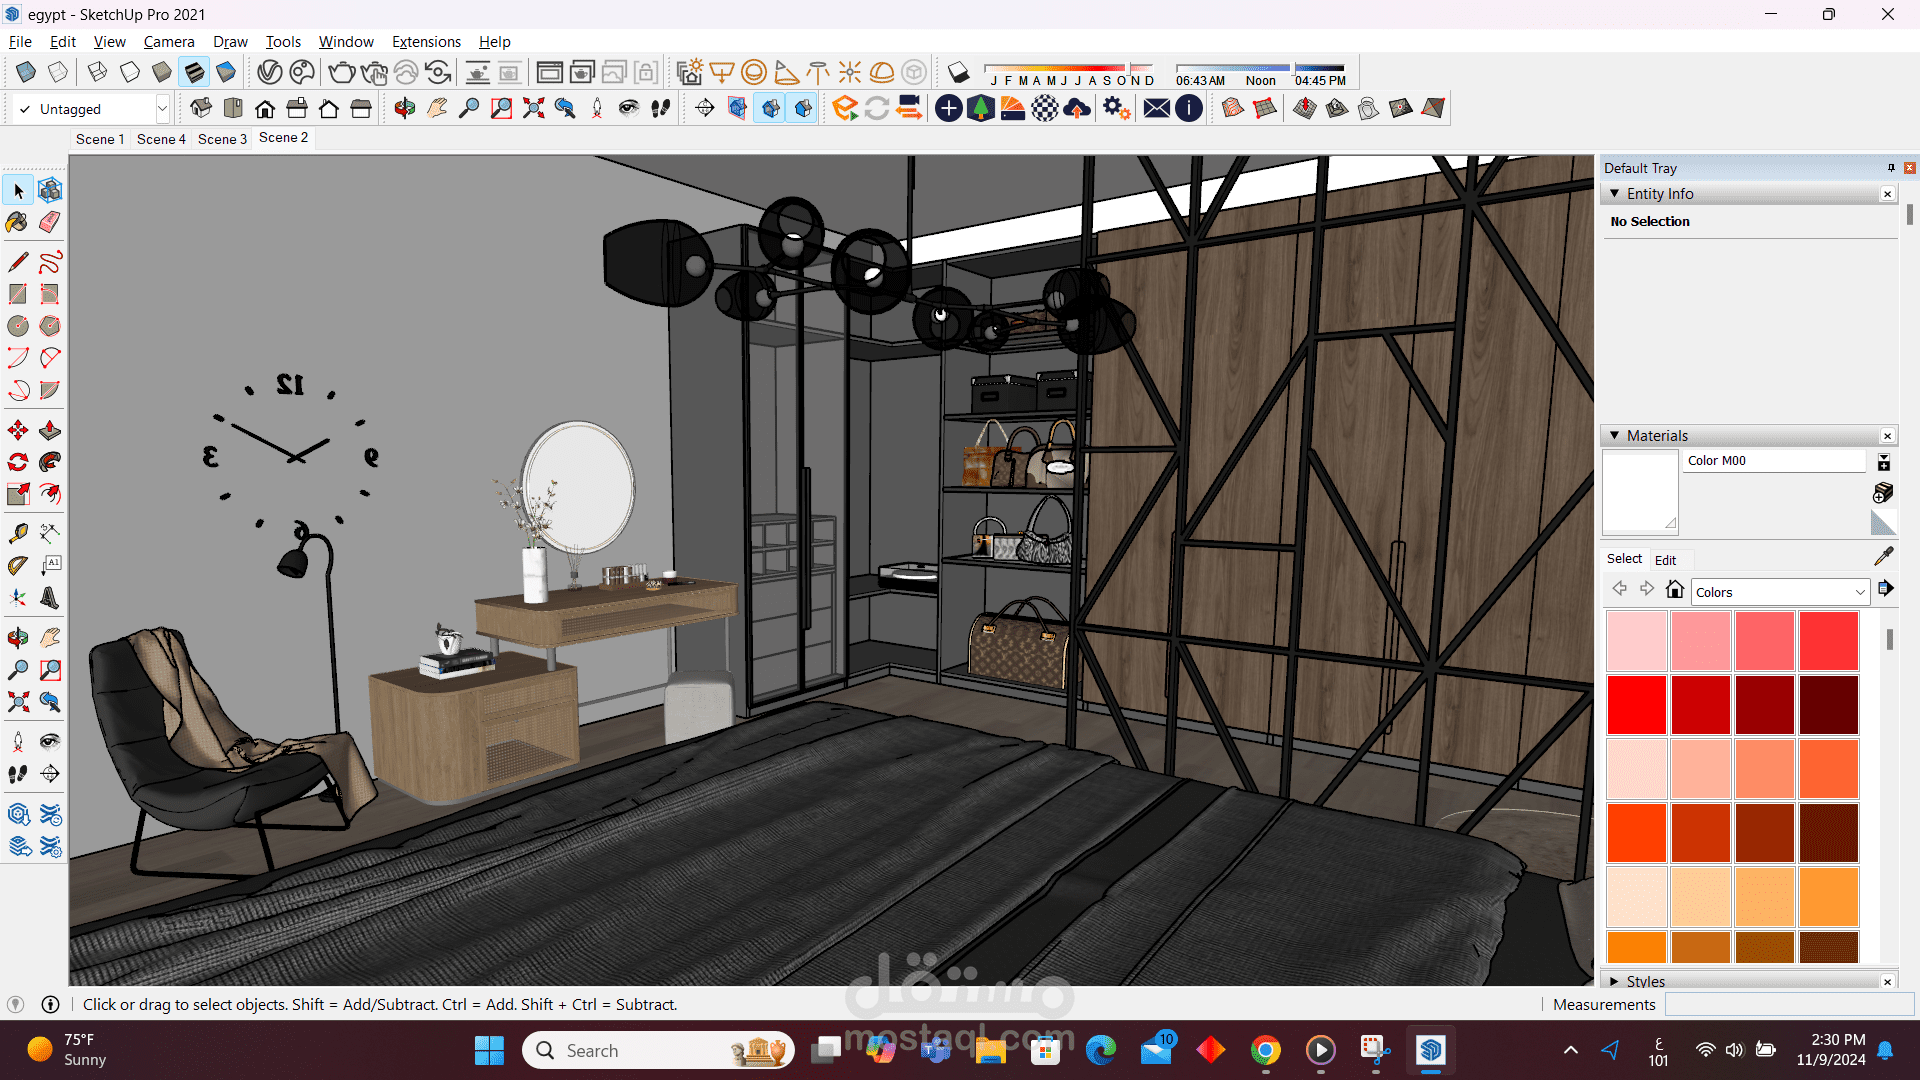Switch to Scene 1 tab

point(100,139)
